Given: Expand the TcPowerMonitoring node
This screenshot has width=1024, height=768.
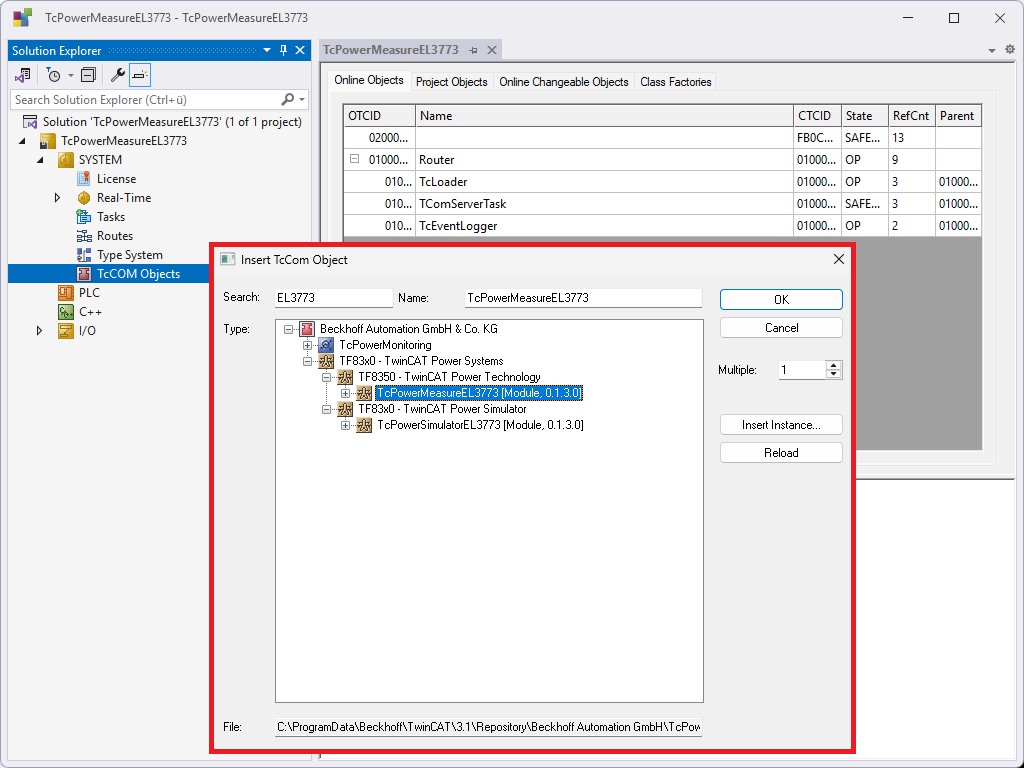Looking at the screenshot, I should (307, 345).
